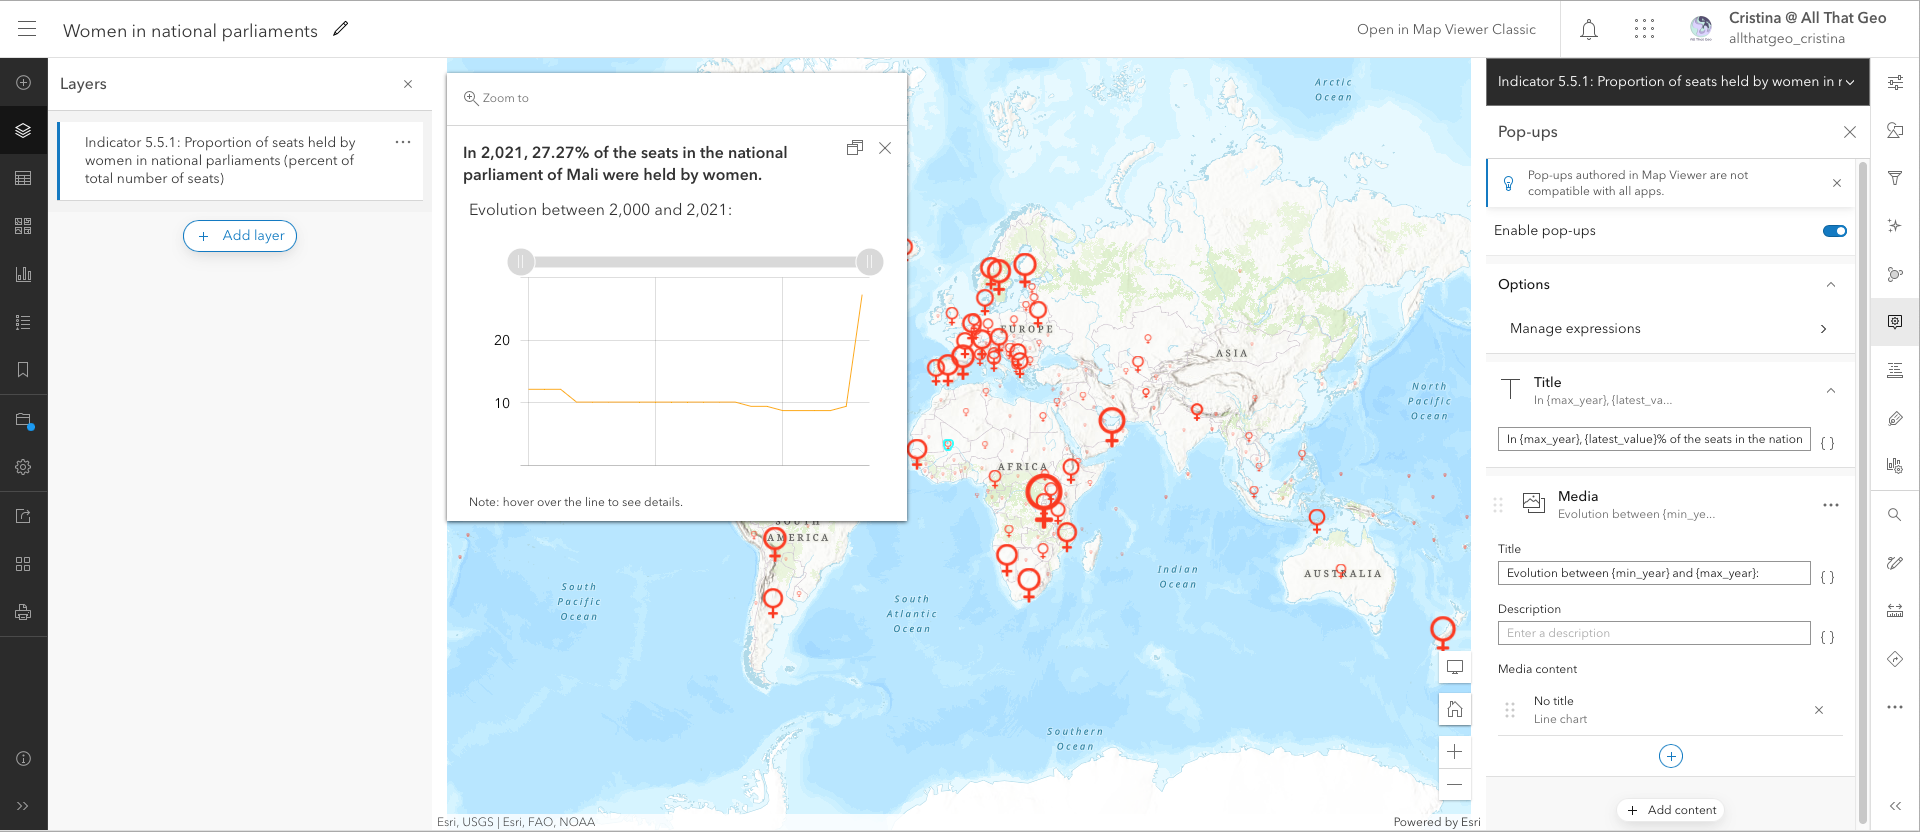The height and width of the screenshot is (832, 1920).
Task: Open the Filter funnel icon
Action: pos(1895,178)
